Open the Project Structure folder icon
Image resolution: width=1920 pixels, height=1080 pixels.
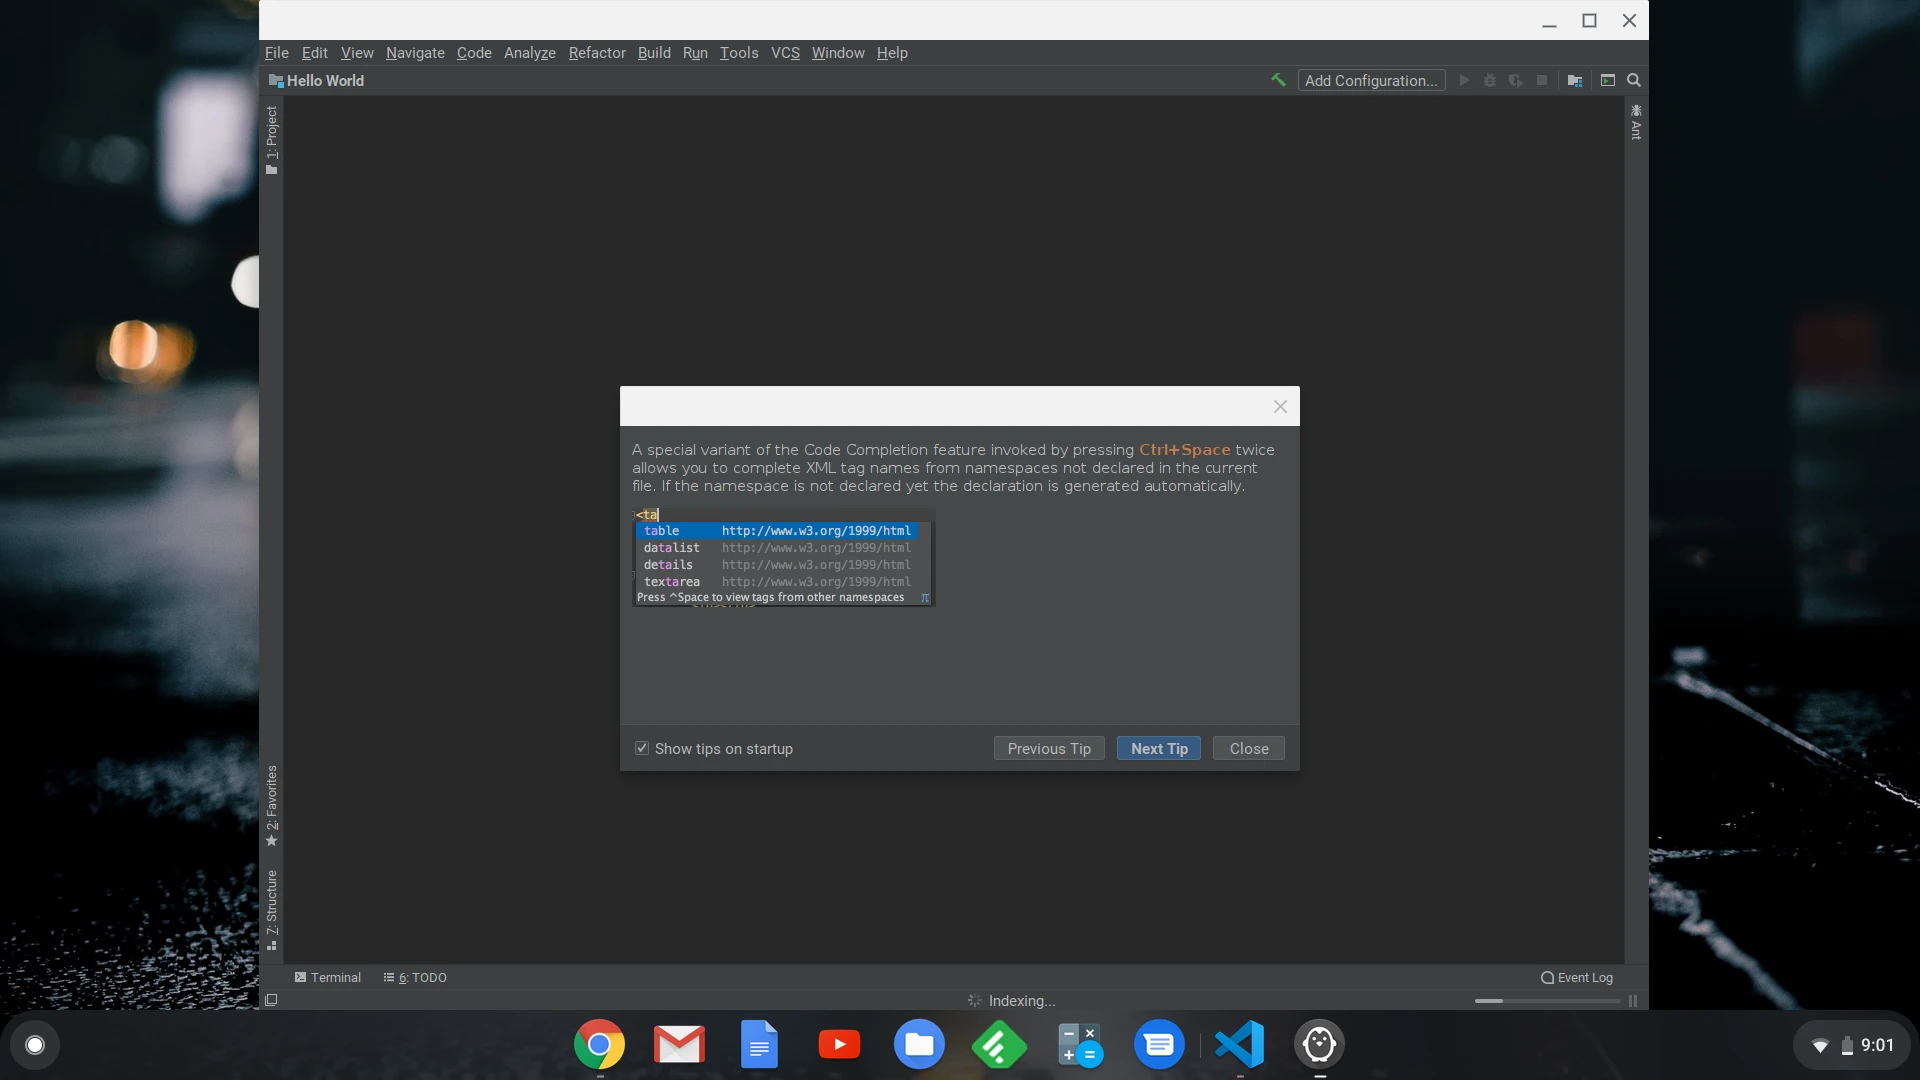1575,80
